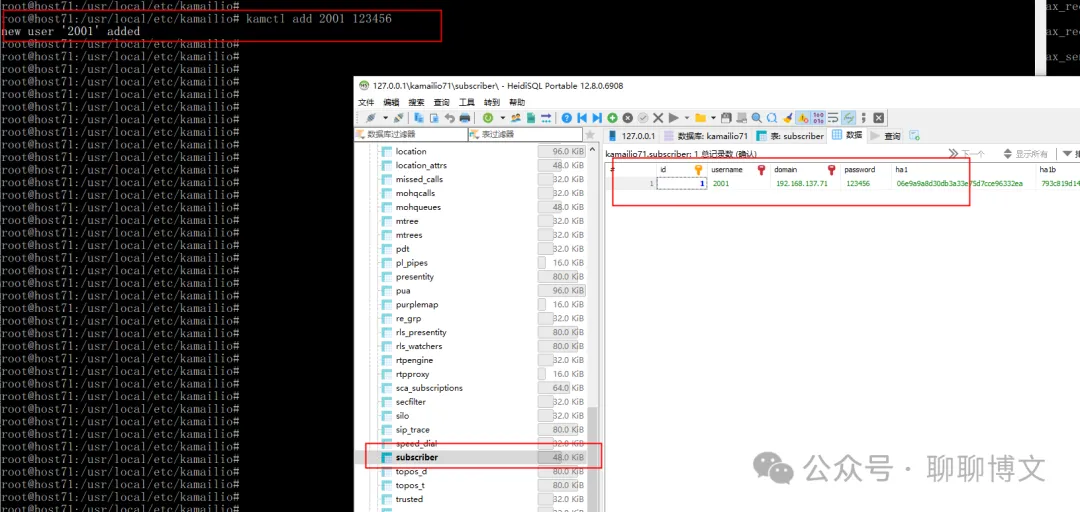Open the user manager toolbar icon

click(x=516, y=118)
